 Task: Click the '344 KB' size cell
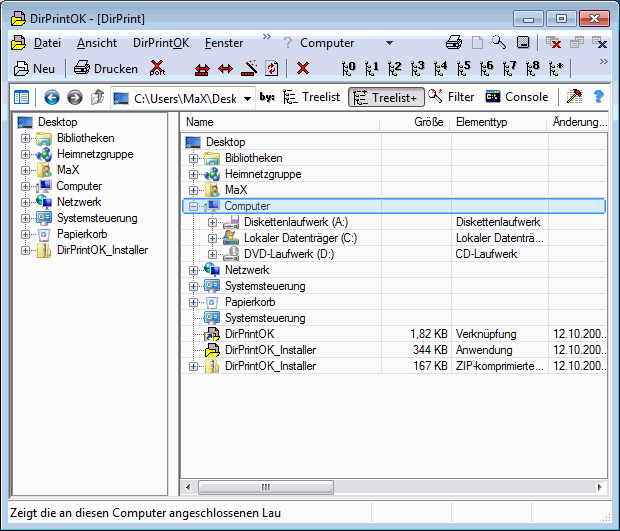coord(430,350)
